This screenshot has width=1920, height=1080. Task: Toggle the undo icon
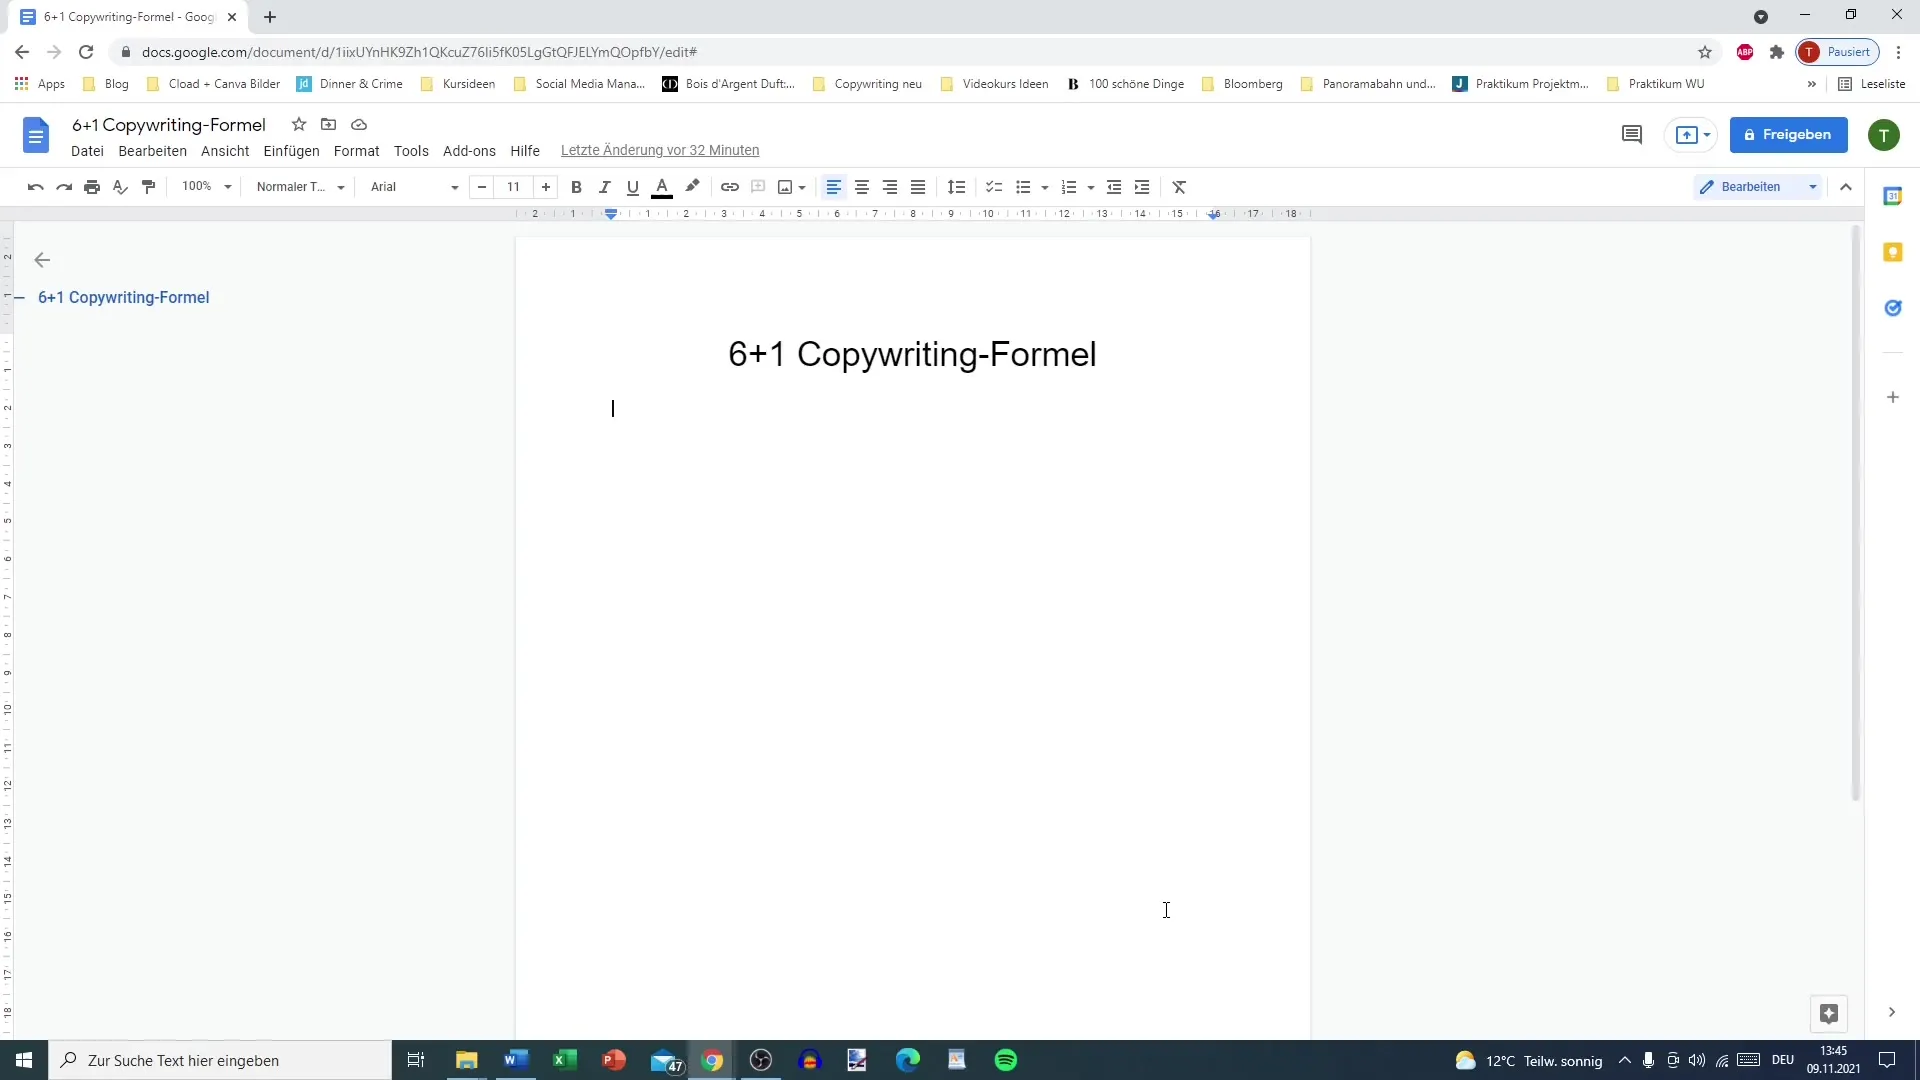pos(36,186)
